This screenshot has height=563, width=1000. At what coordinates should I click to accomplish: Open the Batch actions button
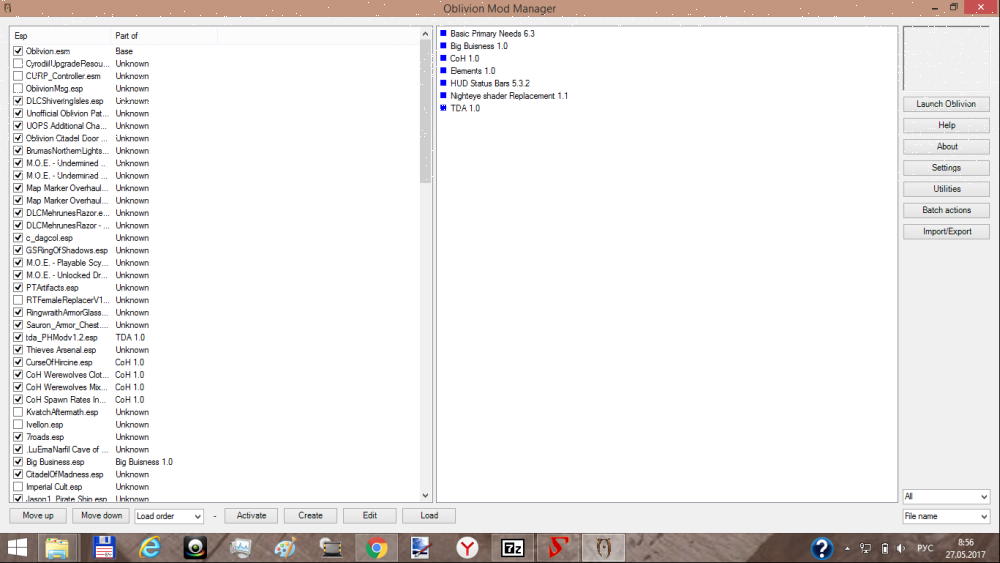(x=946, y=210)
